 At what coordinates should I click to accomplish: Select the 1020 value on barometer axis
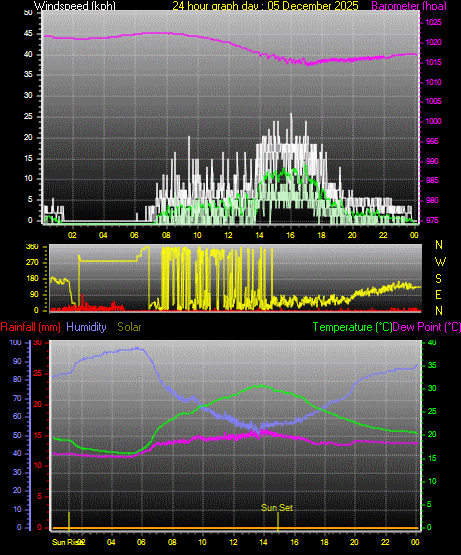[x=433, y=42]
